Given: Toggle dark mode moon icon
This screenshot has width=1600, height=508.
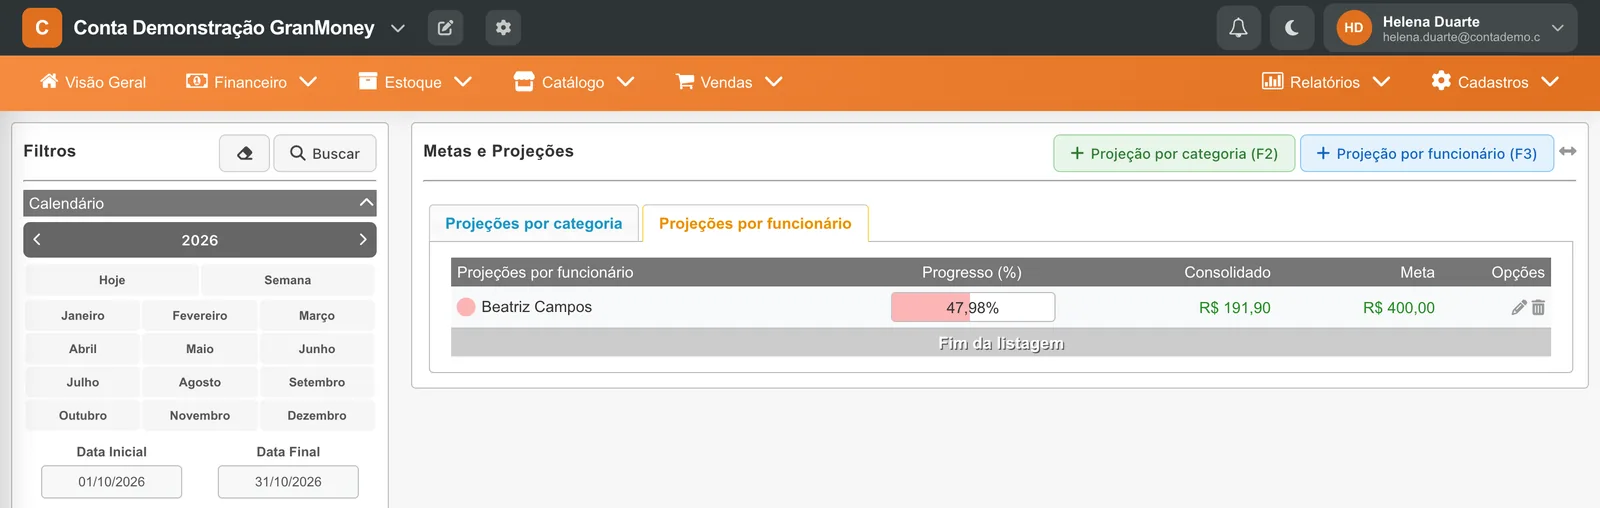Looking at the screenshot, I should tap(1292, 28).
